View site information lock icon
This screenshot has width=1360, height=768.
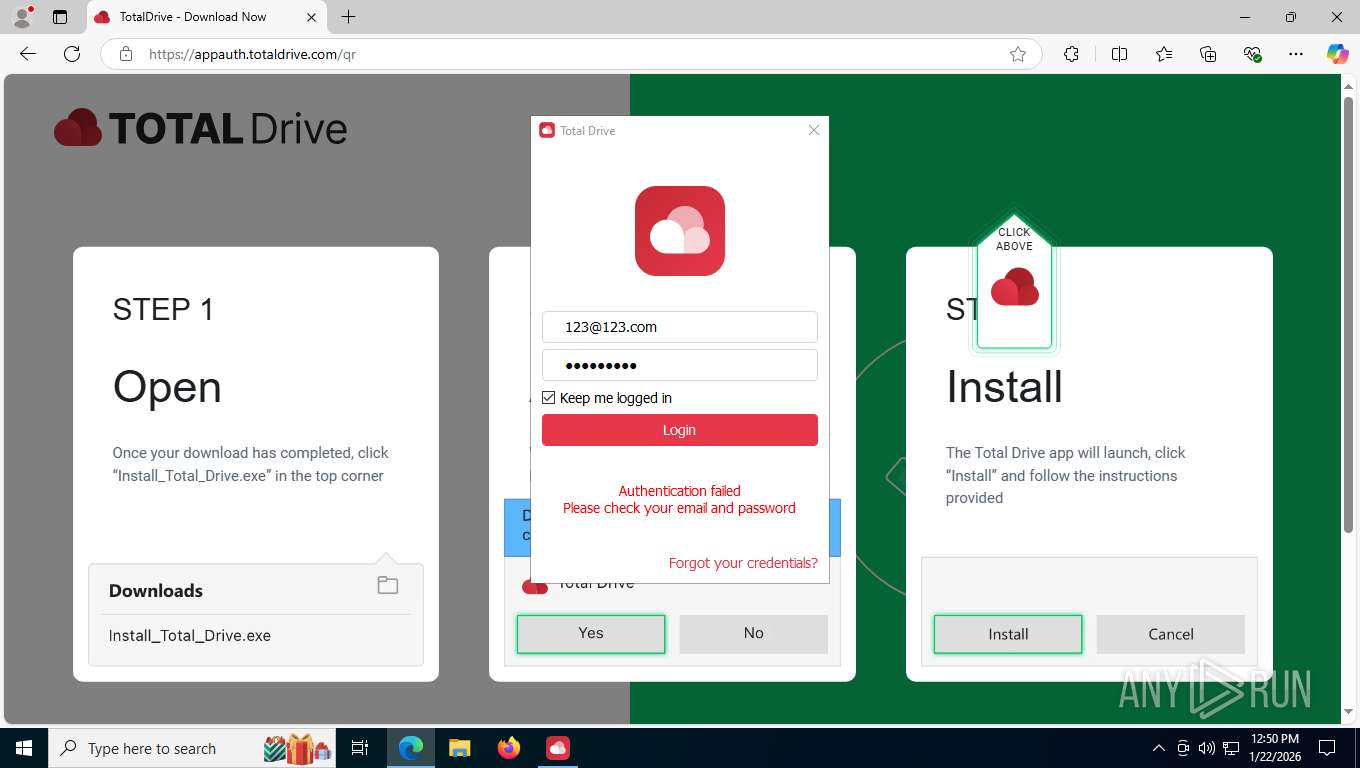pyautogui.click(x=126, y=54)
